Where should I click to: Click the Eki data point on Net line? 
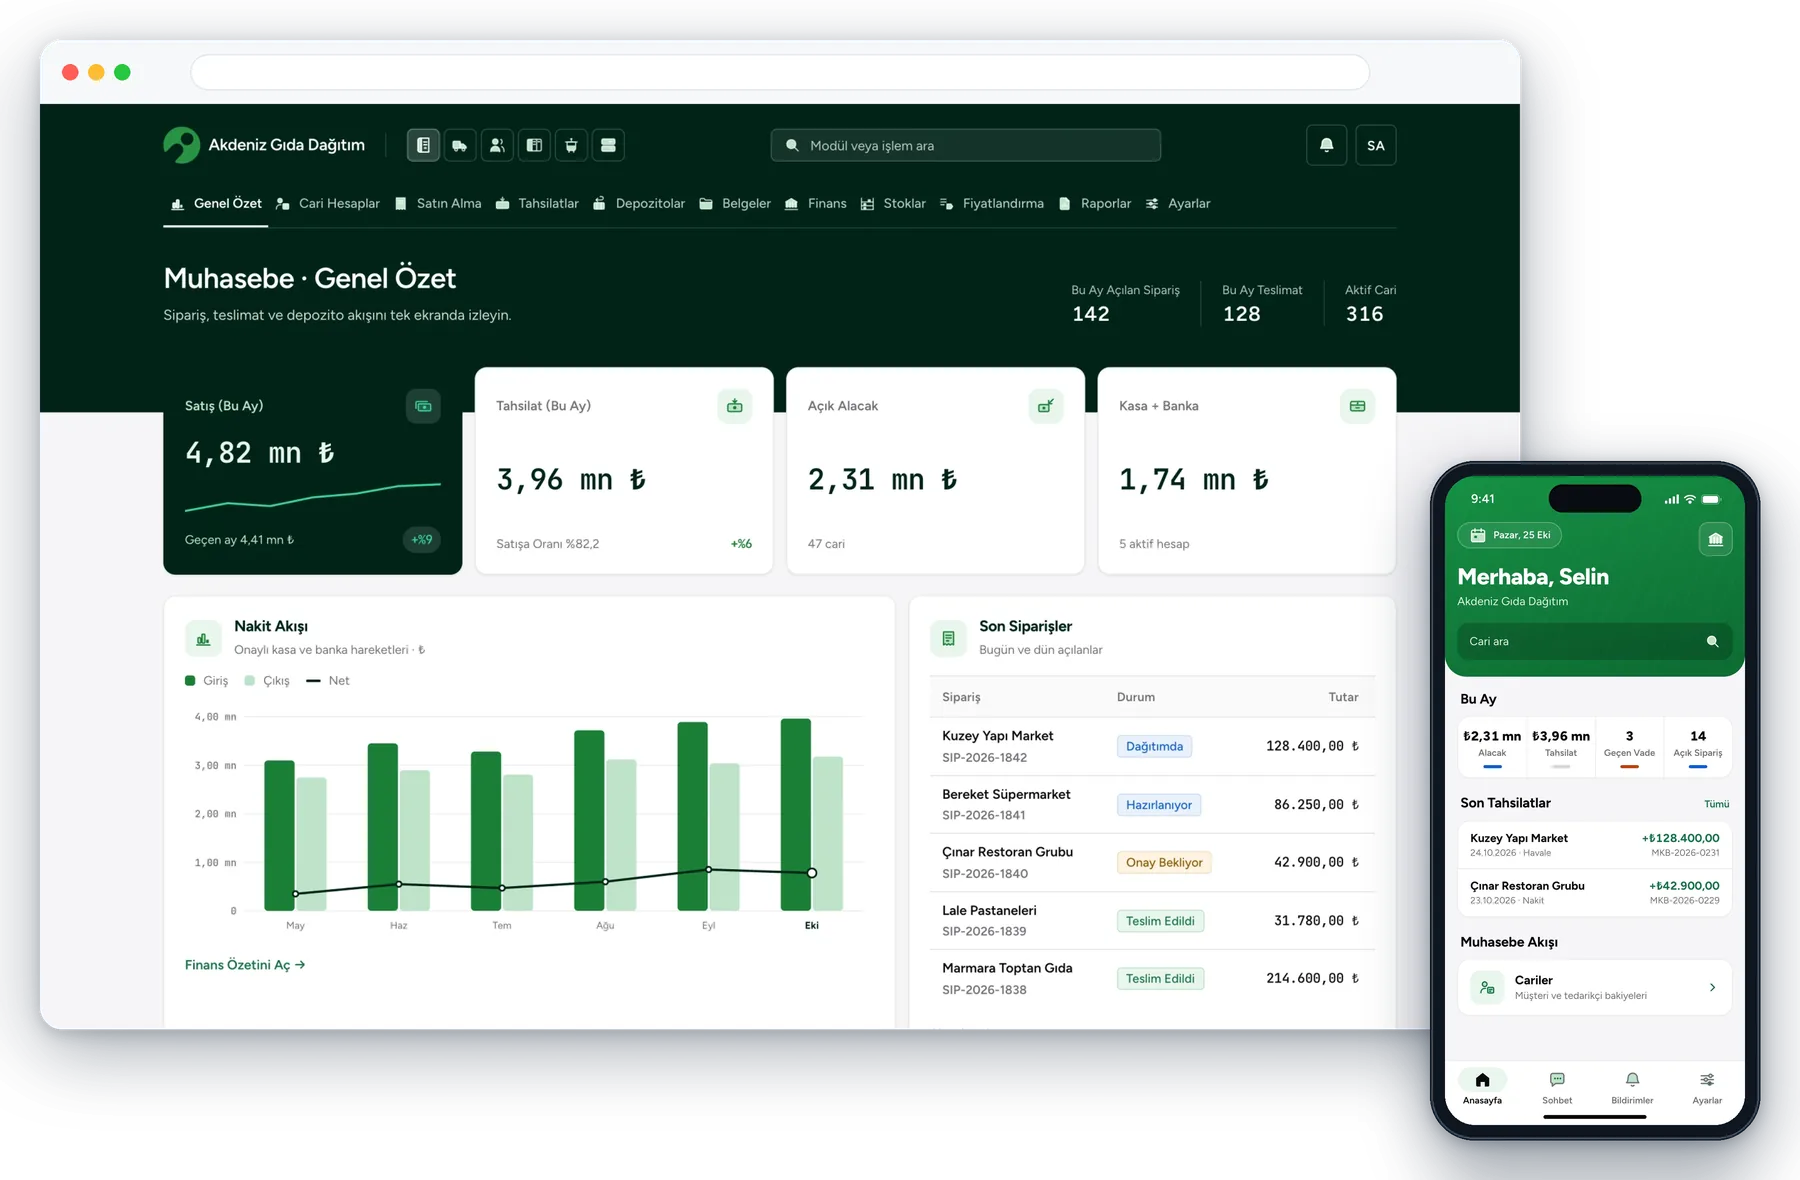(812, 873)
